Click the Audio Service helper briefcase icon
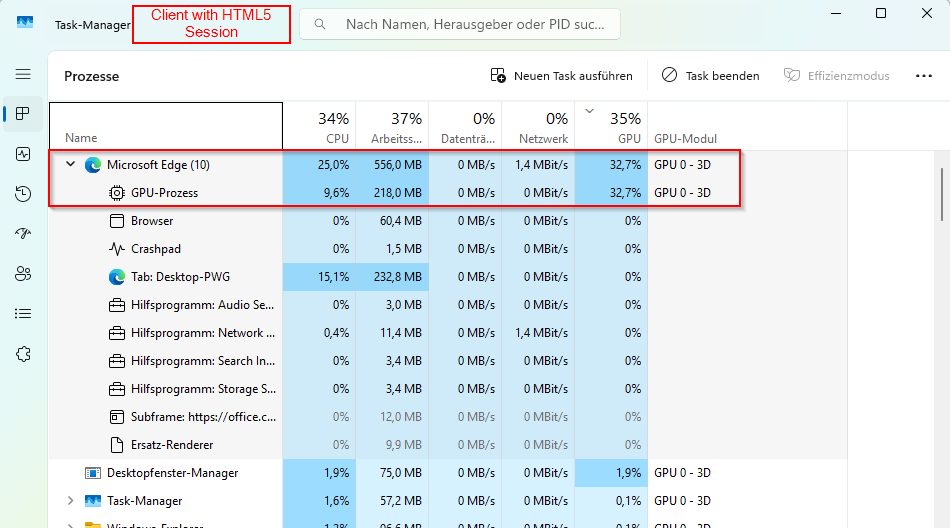950x528 pixels. coord(116,305)
